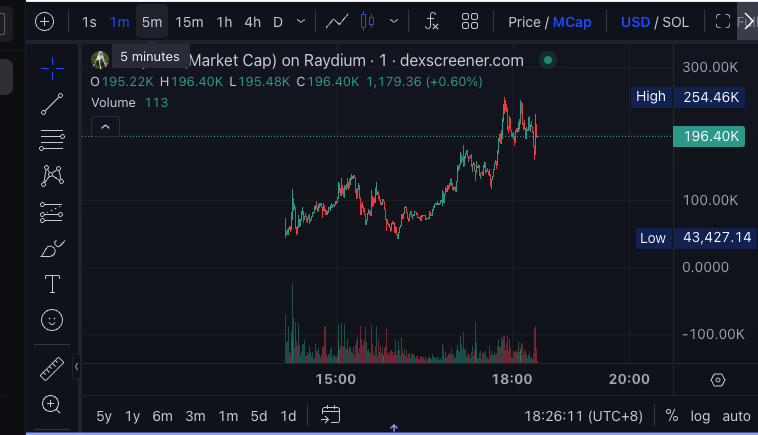The height and width of the screenshot is (435, 758).
Task: Select candlestick chart style icon
Action: coord(367,22)
